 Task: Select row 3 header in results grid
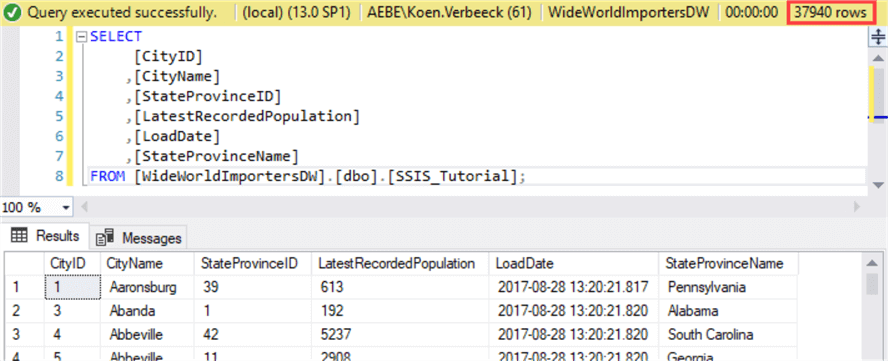coord(25,334)
